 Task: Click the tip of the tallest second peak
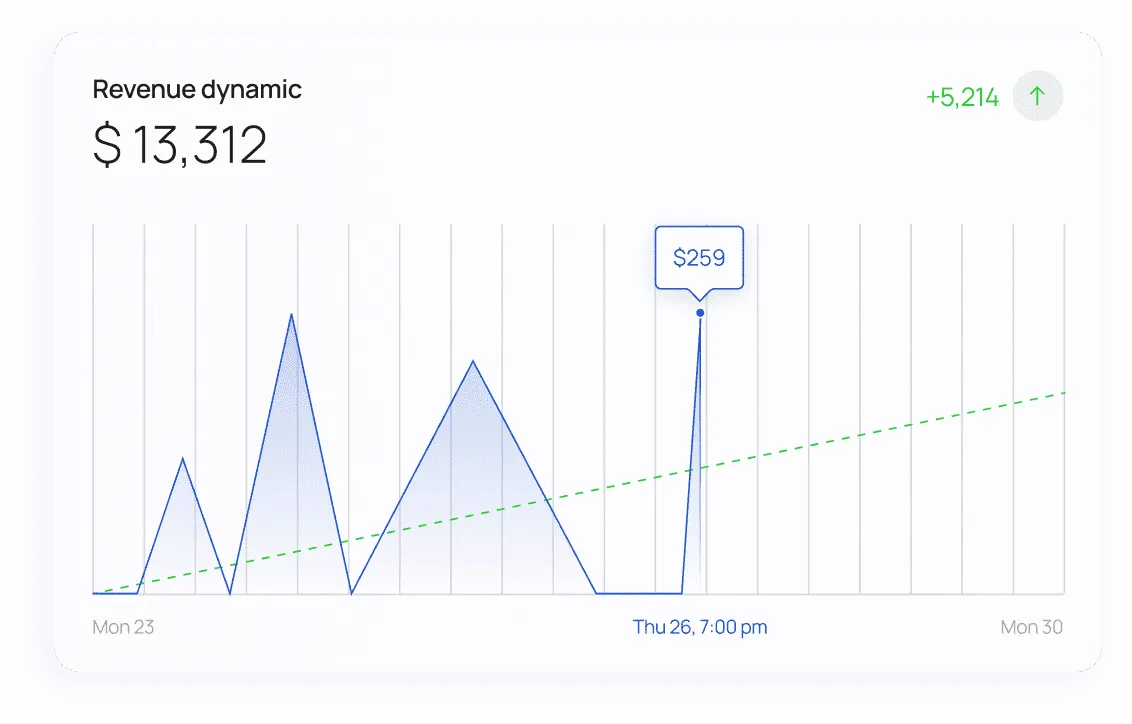click(x=291, y=314)
